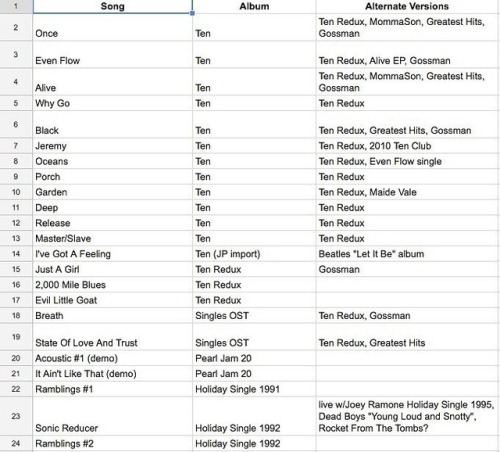Select row number 2 header

(x=16, y=27)
